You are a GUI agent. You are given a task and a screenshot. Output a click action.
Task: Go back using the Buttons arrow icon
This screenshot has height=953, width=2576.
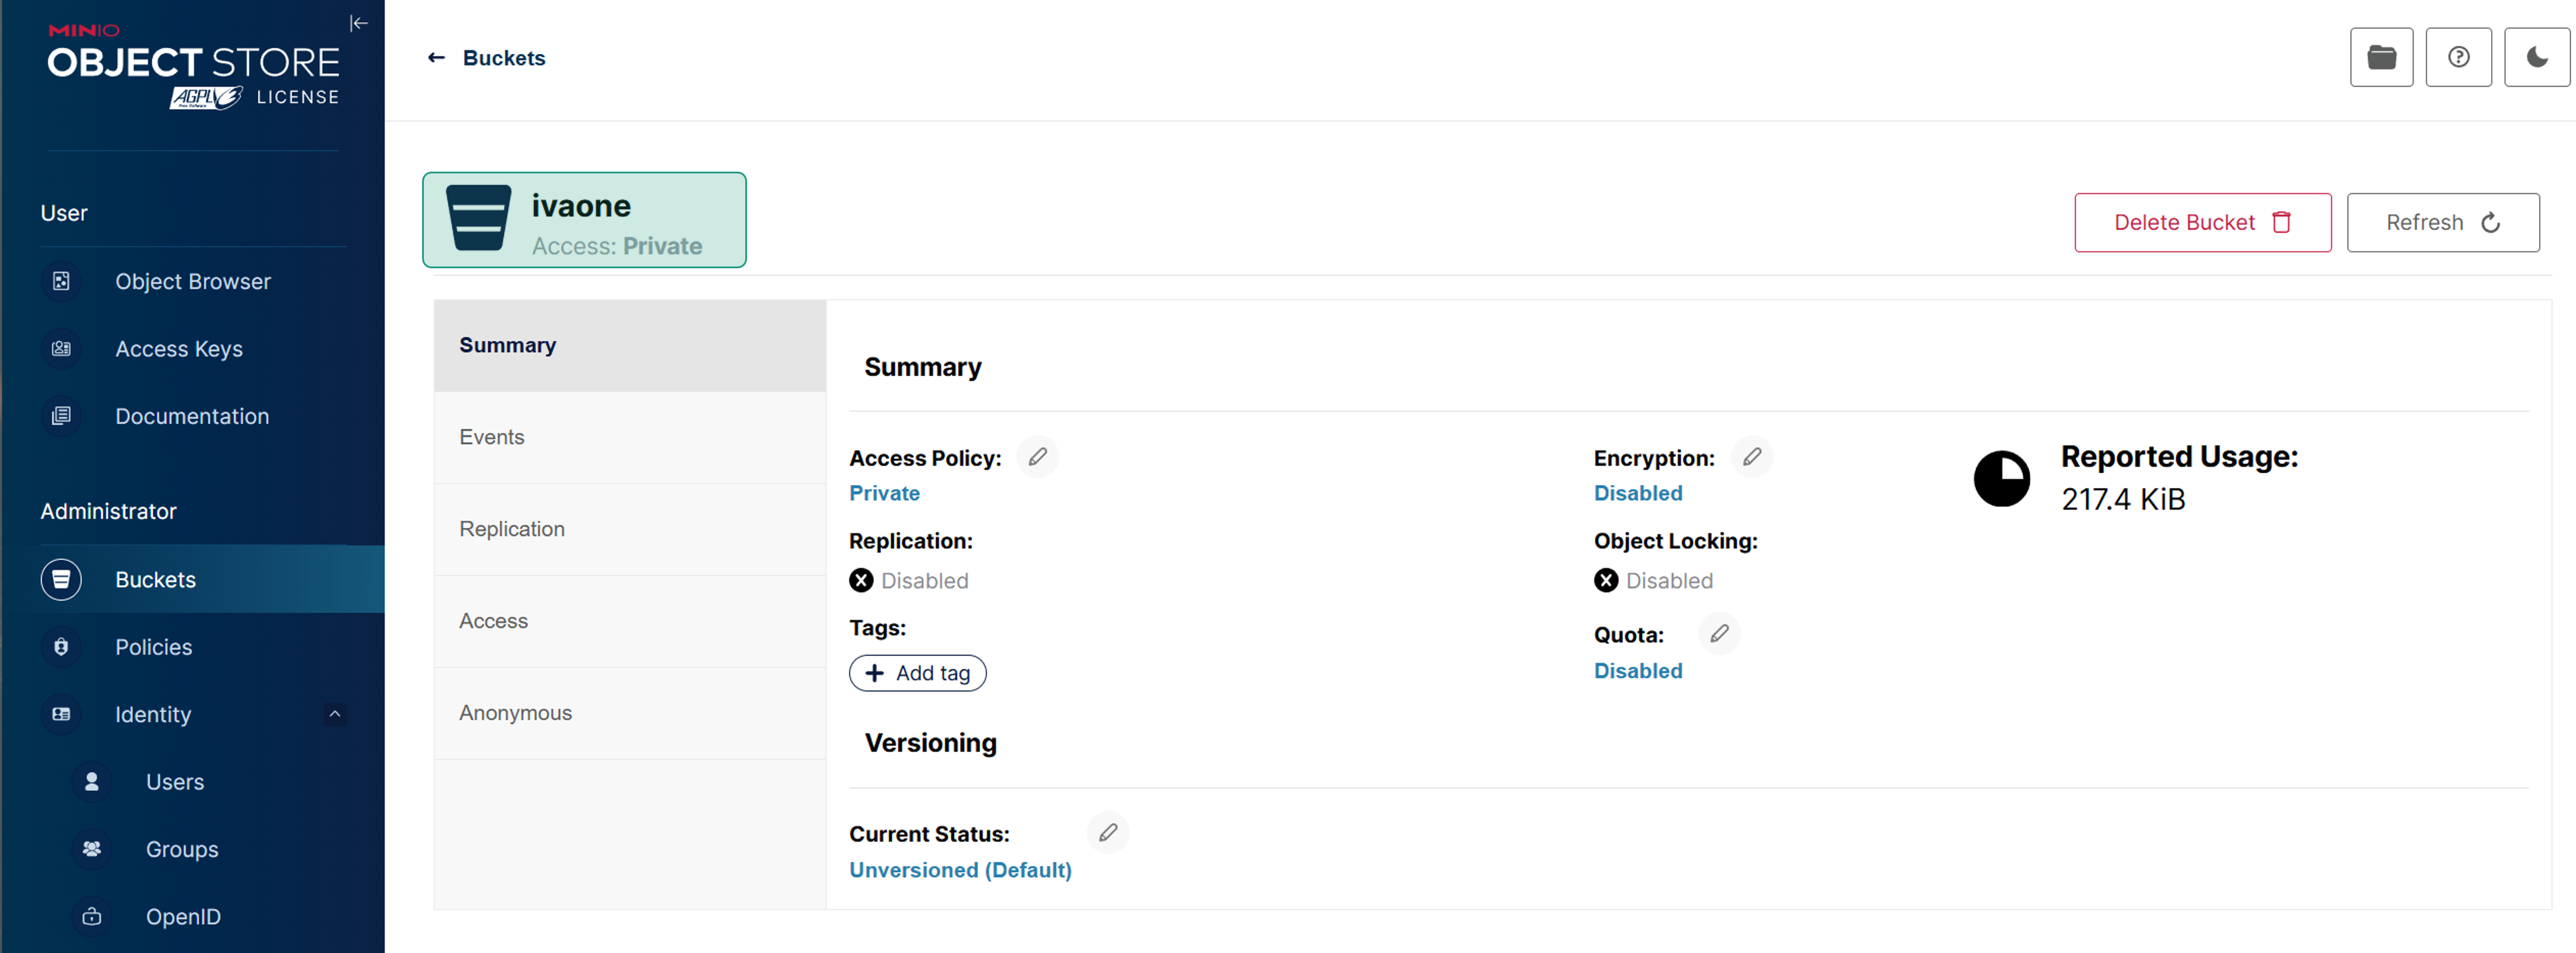click(436, 58)
